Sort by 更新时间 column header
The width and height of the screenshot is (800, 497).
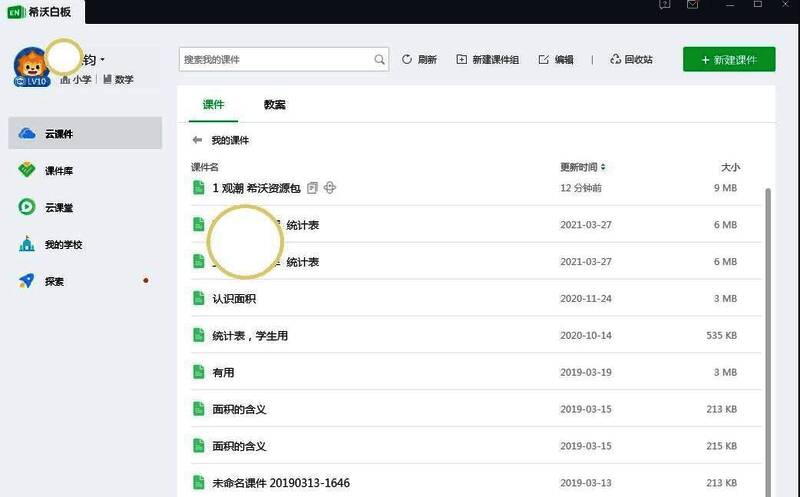point(582,167)
